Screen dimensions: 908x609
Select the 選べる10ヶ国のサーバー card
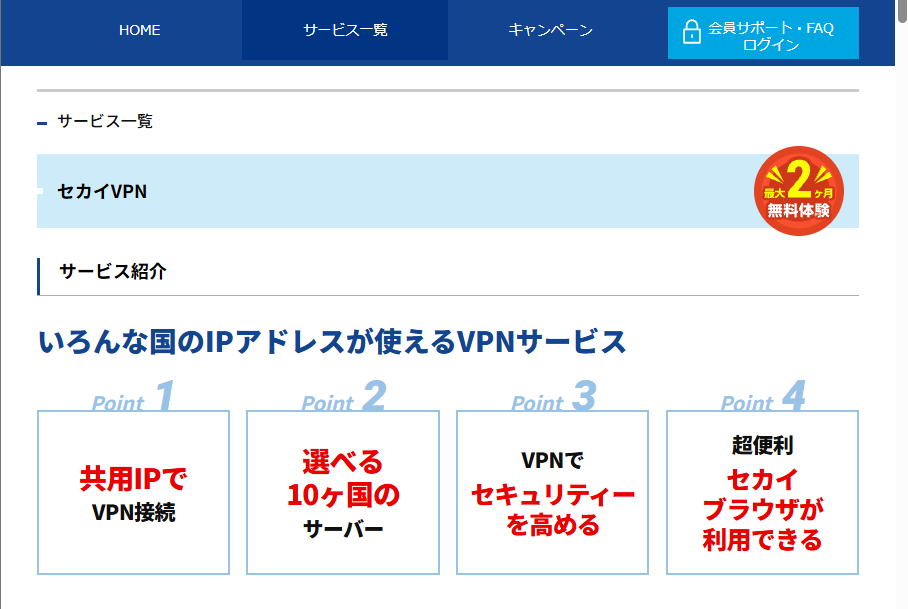click(343, 493)
